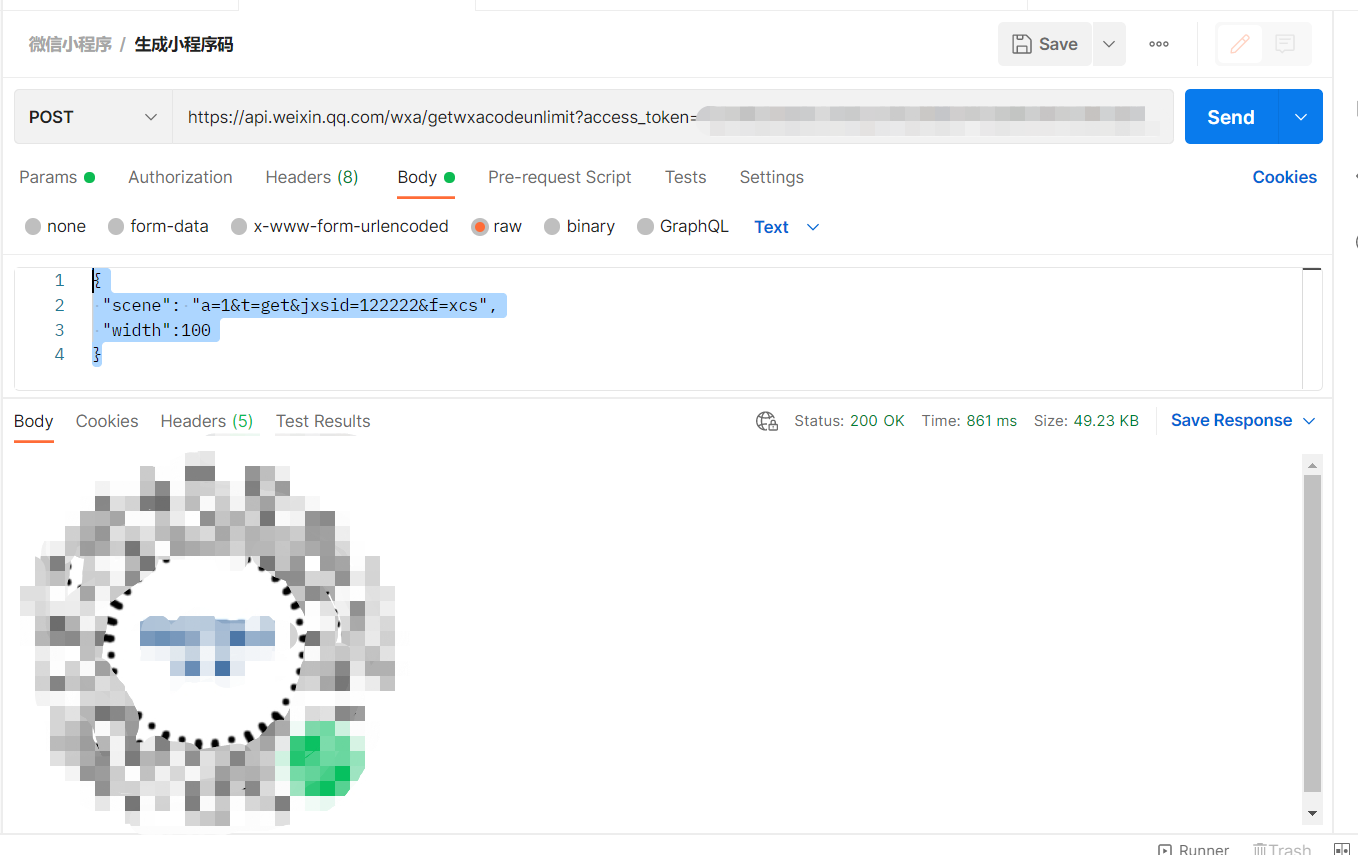
Task: Click the response scrollbar up arrow
Action: 1313,465
